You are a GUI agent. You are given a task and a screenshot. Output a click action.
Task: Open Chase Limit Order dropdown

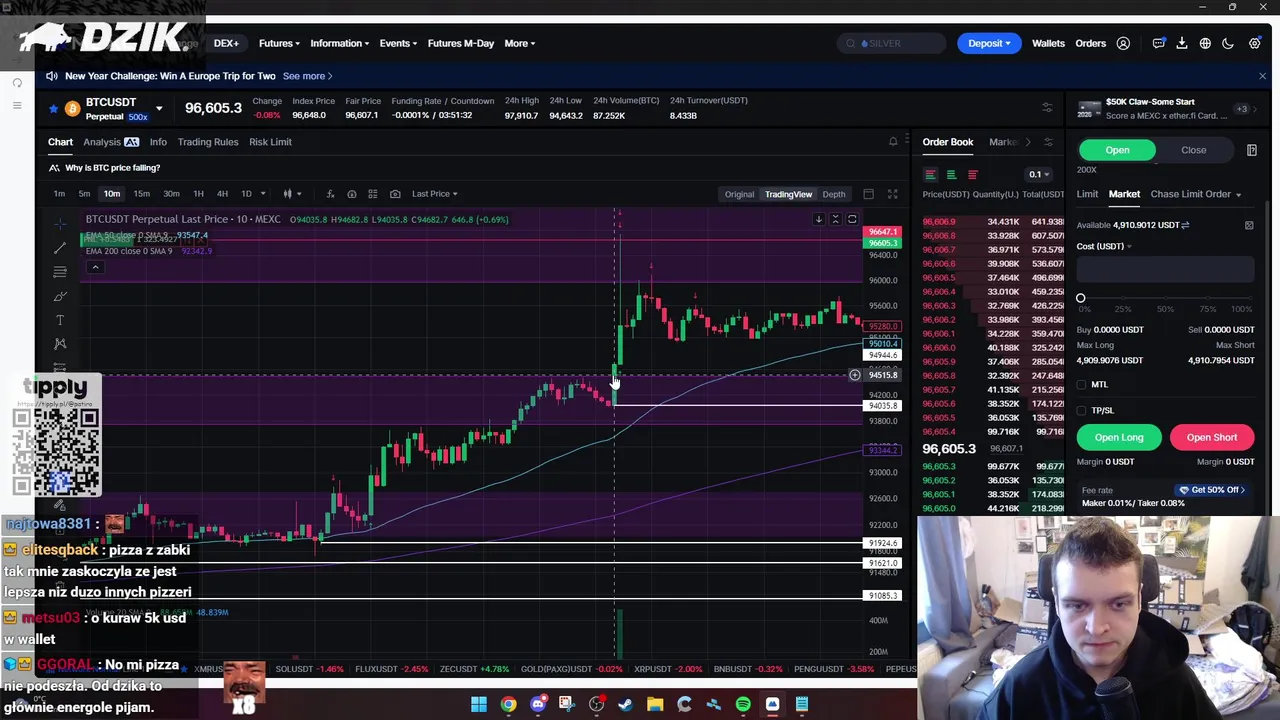[x=1196, y=194]
